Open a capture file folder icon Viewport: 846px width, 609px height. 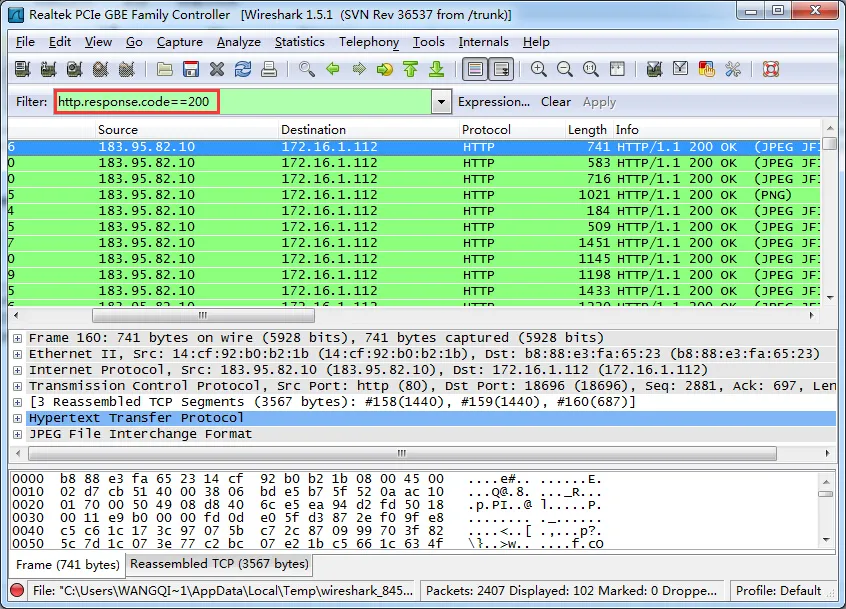165,69
